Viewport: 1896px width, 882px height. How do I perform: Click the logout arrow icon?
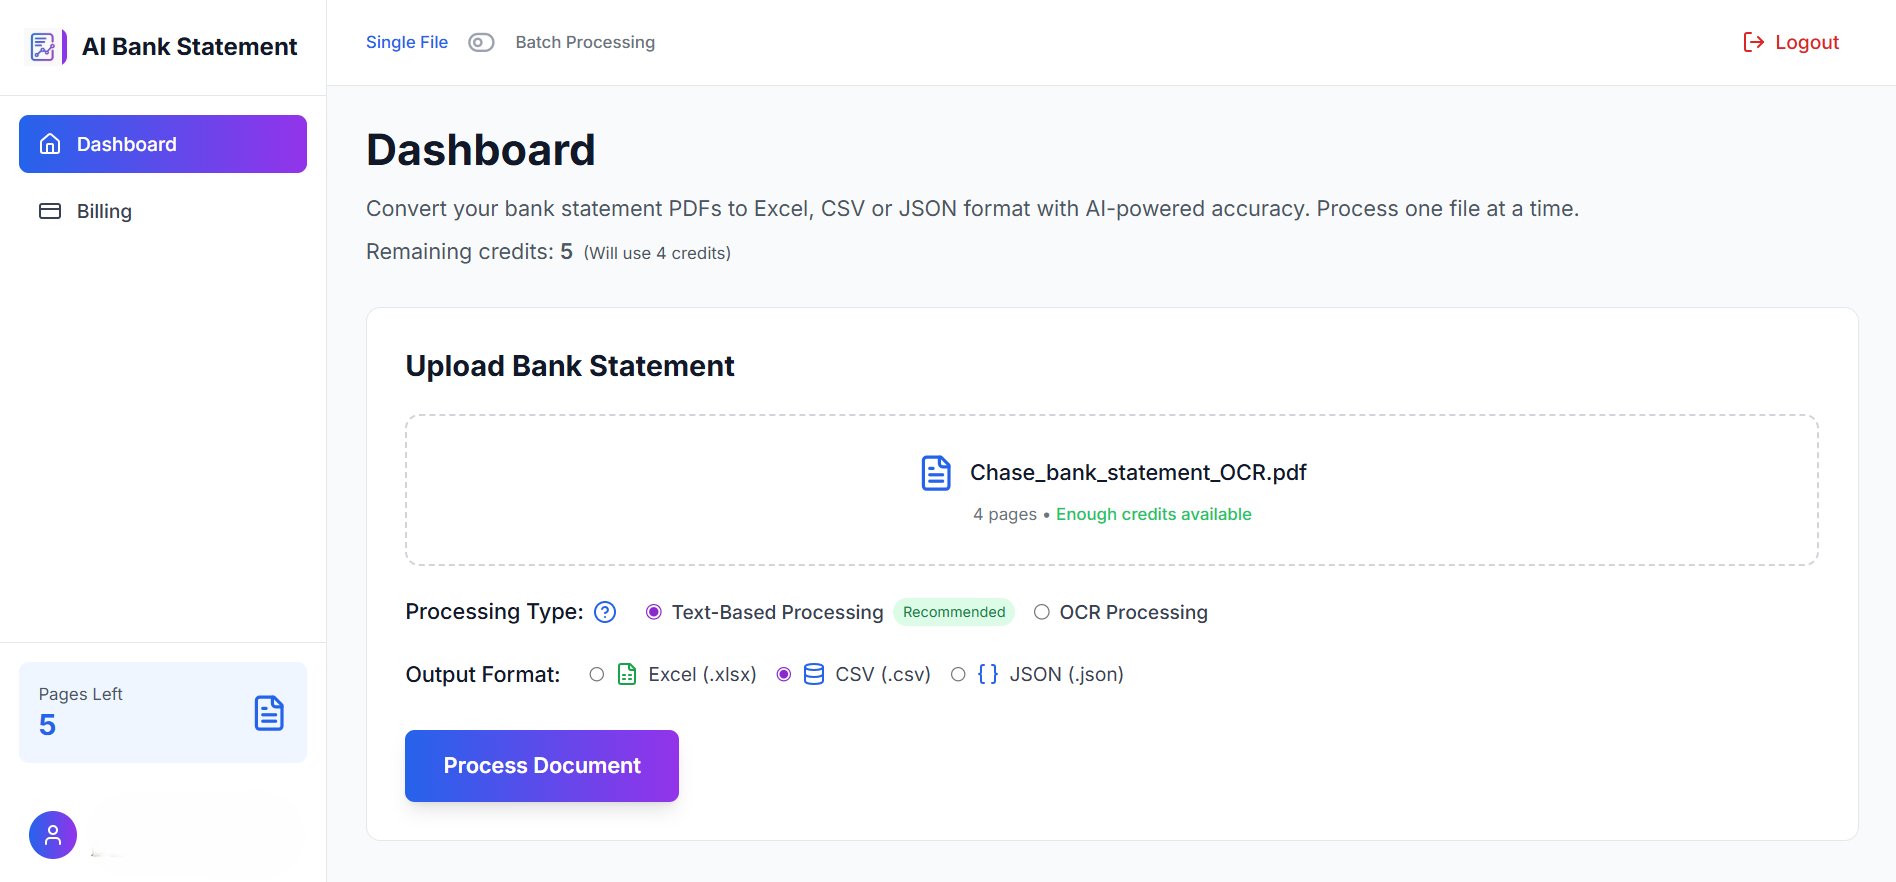(1752, 41)
